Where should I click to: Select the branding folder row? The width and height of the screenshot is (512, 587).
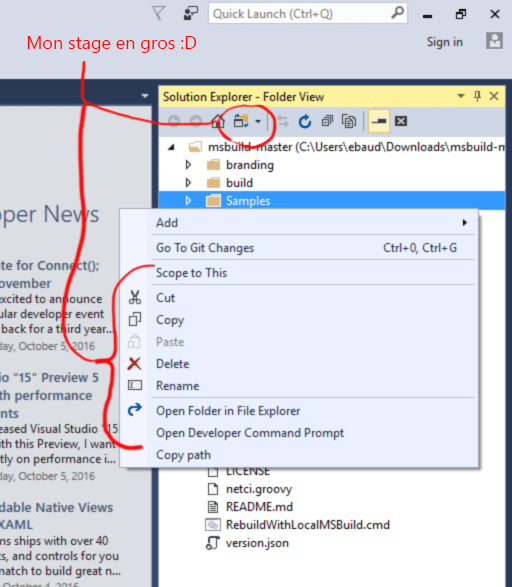click(x=332, y=165)
